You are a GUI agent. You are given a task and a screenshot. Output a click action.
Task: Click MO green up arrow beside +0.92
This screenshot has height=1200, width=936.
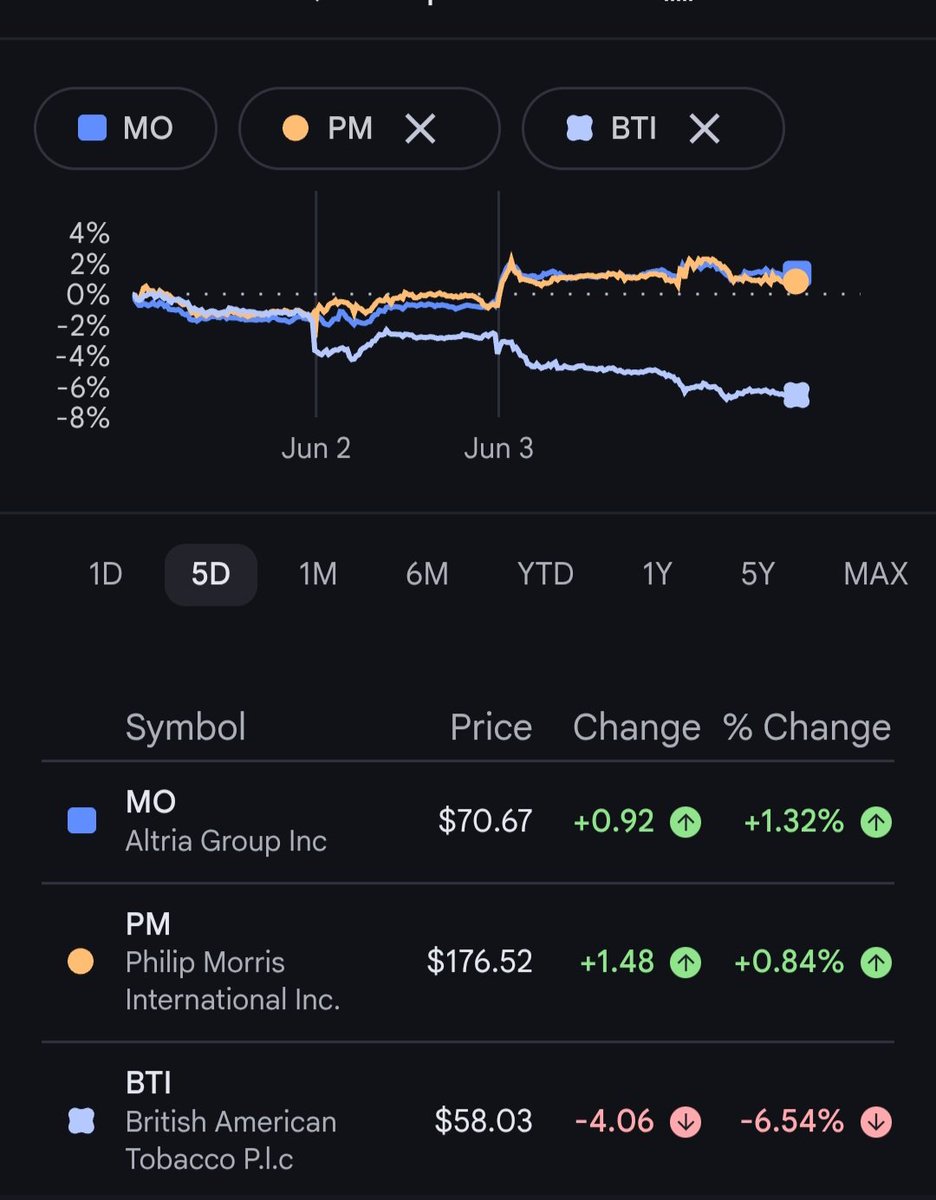pyautogui.click(x=685, y=822)
